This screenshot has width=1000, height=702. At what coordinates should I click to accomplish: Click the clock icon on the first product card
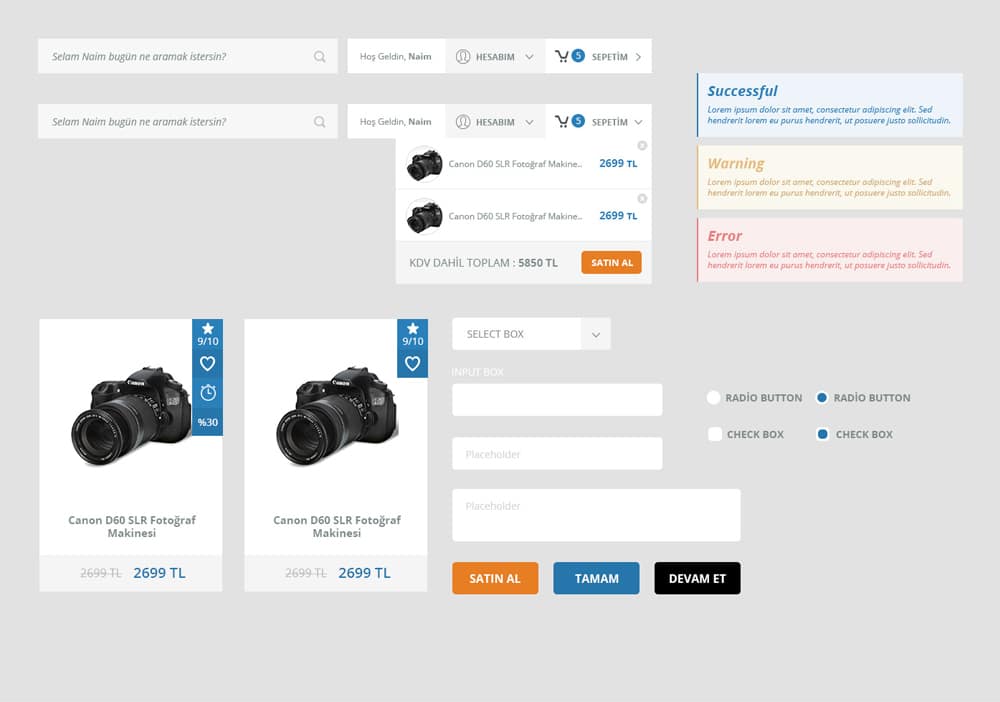coord(207,392)
